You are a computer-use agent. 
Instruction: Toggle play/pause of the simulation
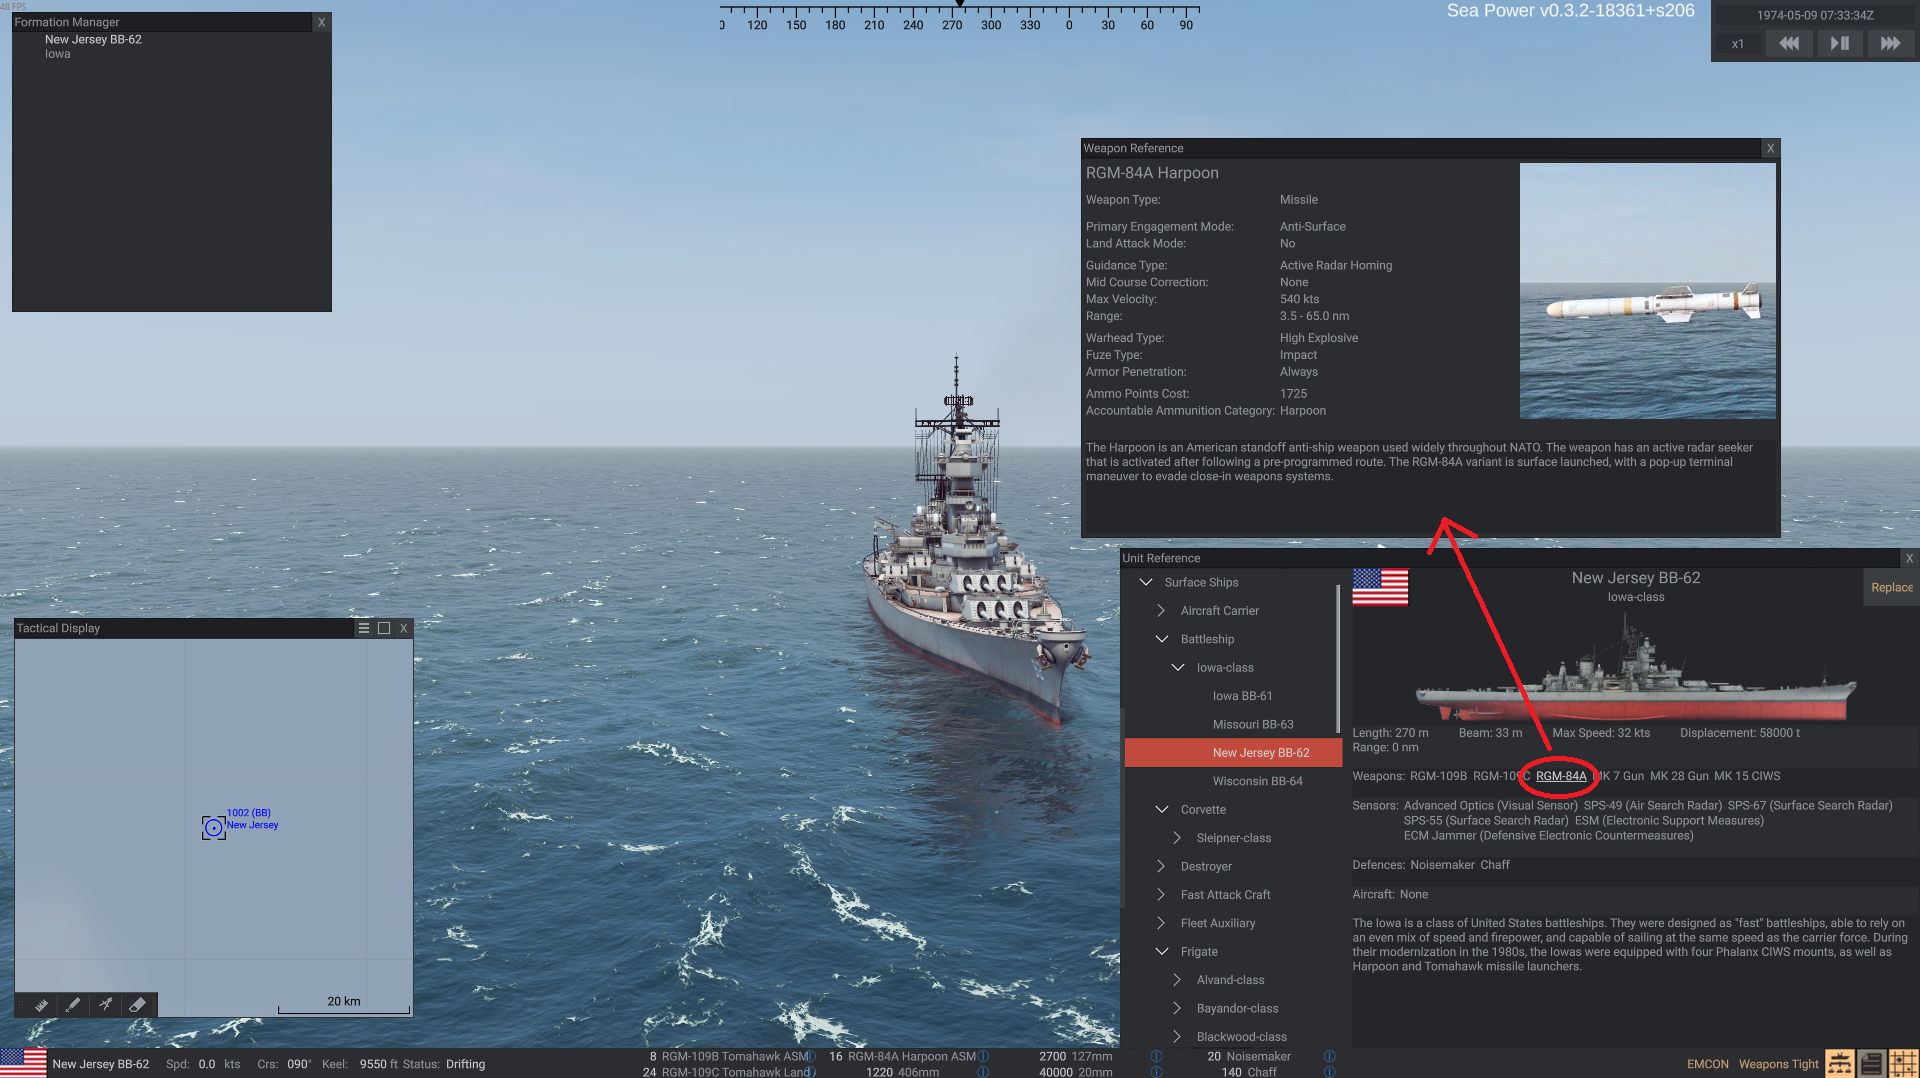click(1839, 44)
